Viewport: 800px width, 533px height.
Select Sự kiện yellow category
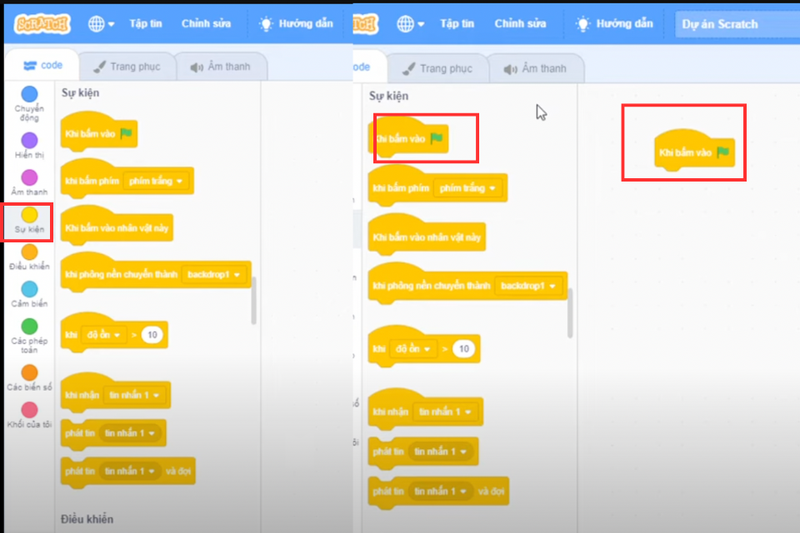(x=29, y=220)
